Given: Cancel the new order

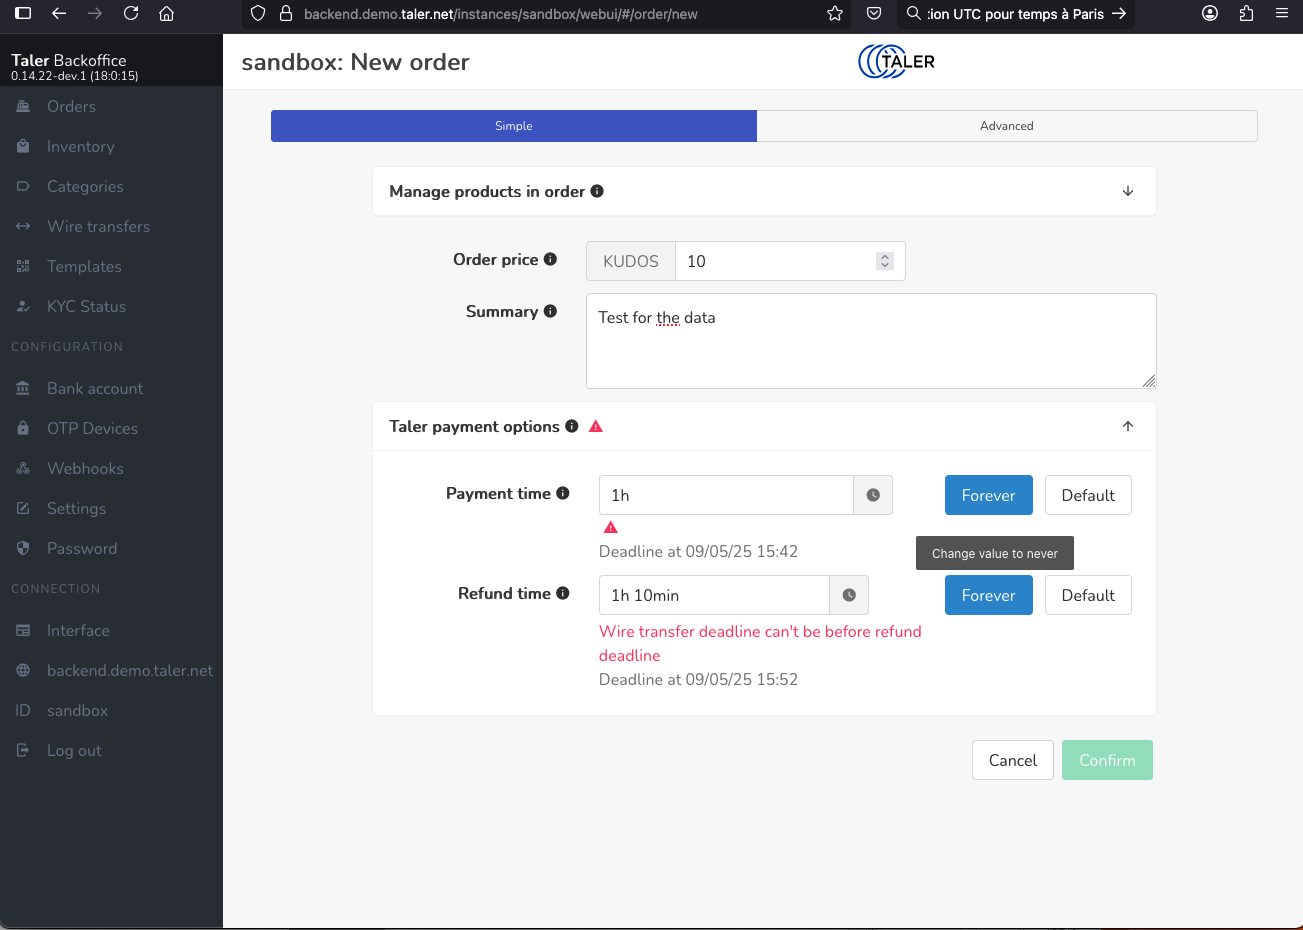Looking at the screenshot, I should pyautogui.click(x=1012, y=760).
